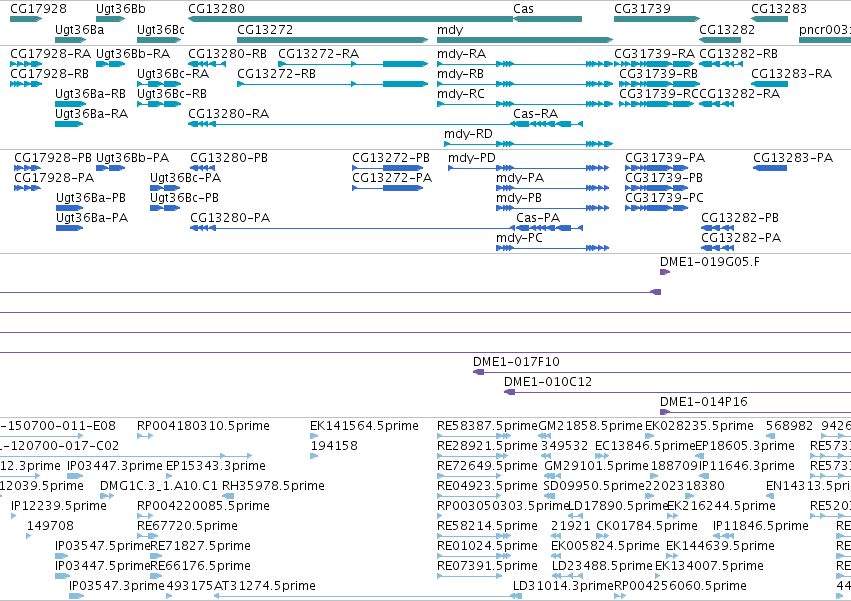Click the mdy gene label

450,29
